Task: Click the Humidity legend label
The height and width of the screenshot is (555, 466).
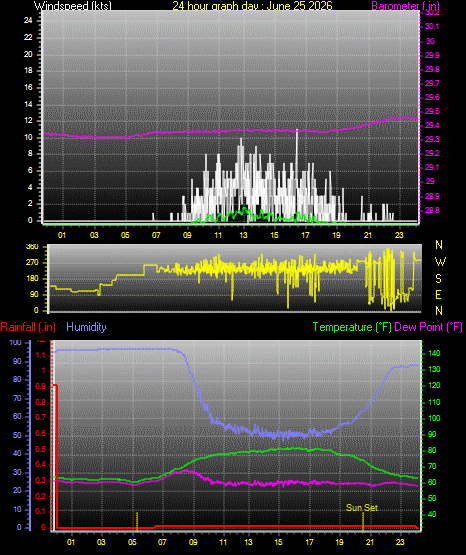Action: pos(86,327)
